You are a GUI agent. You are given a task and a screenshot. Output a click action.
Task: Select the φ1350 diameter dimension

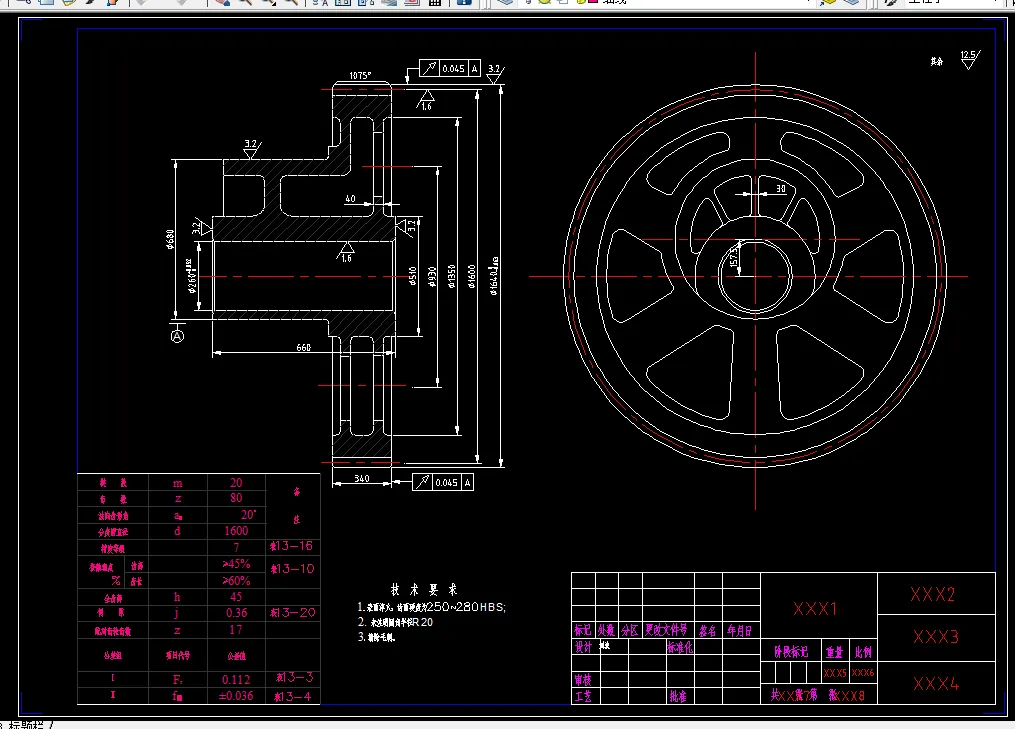coord(452,276)
